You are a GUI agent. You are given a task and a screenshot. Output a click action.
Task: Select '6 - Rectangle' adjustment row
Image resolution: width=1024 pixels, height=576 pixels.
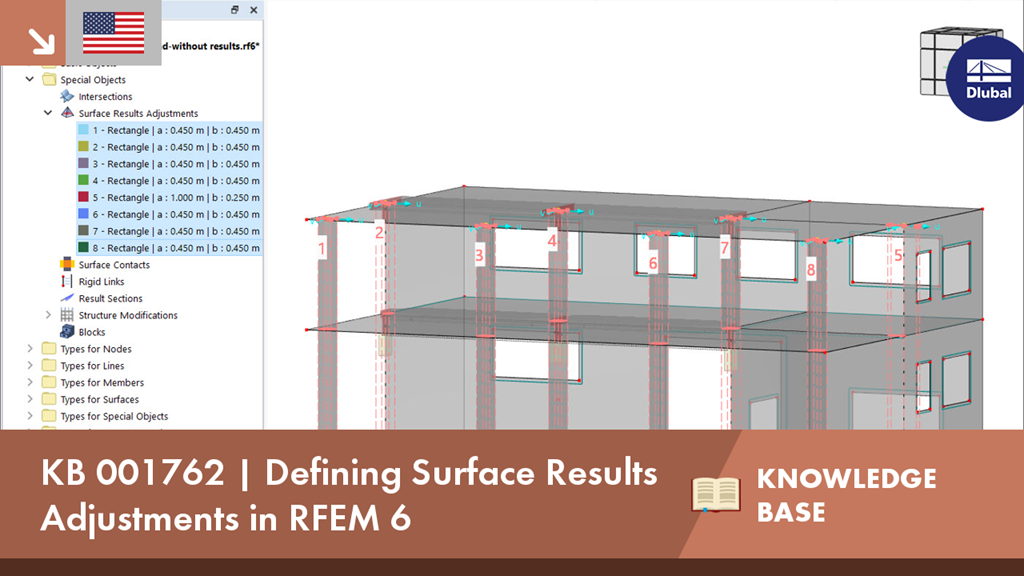169,214
